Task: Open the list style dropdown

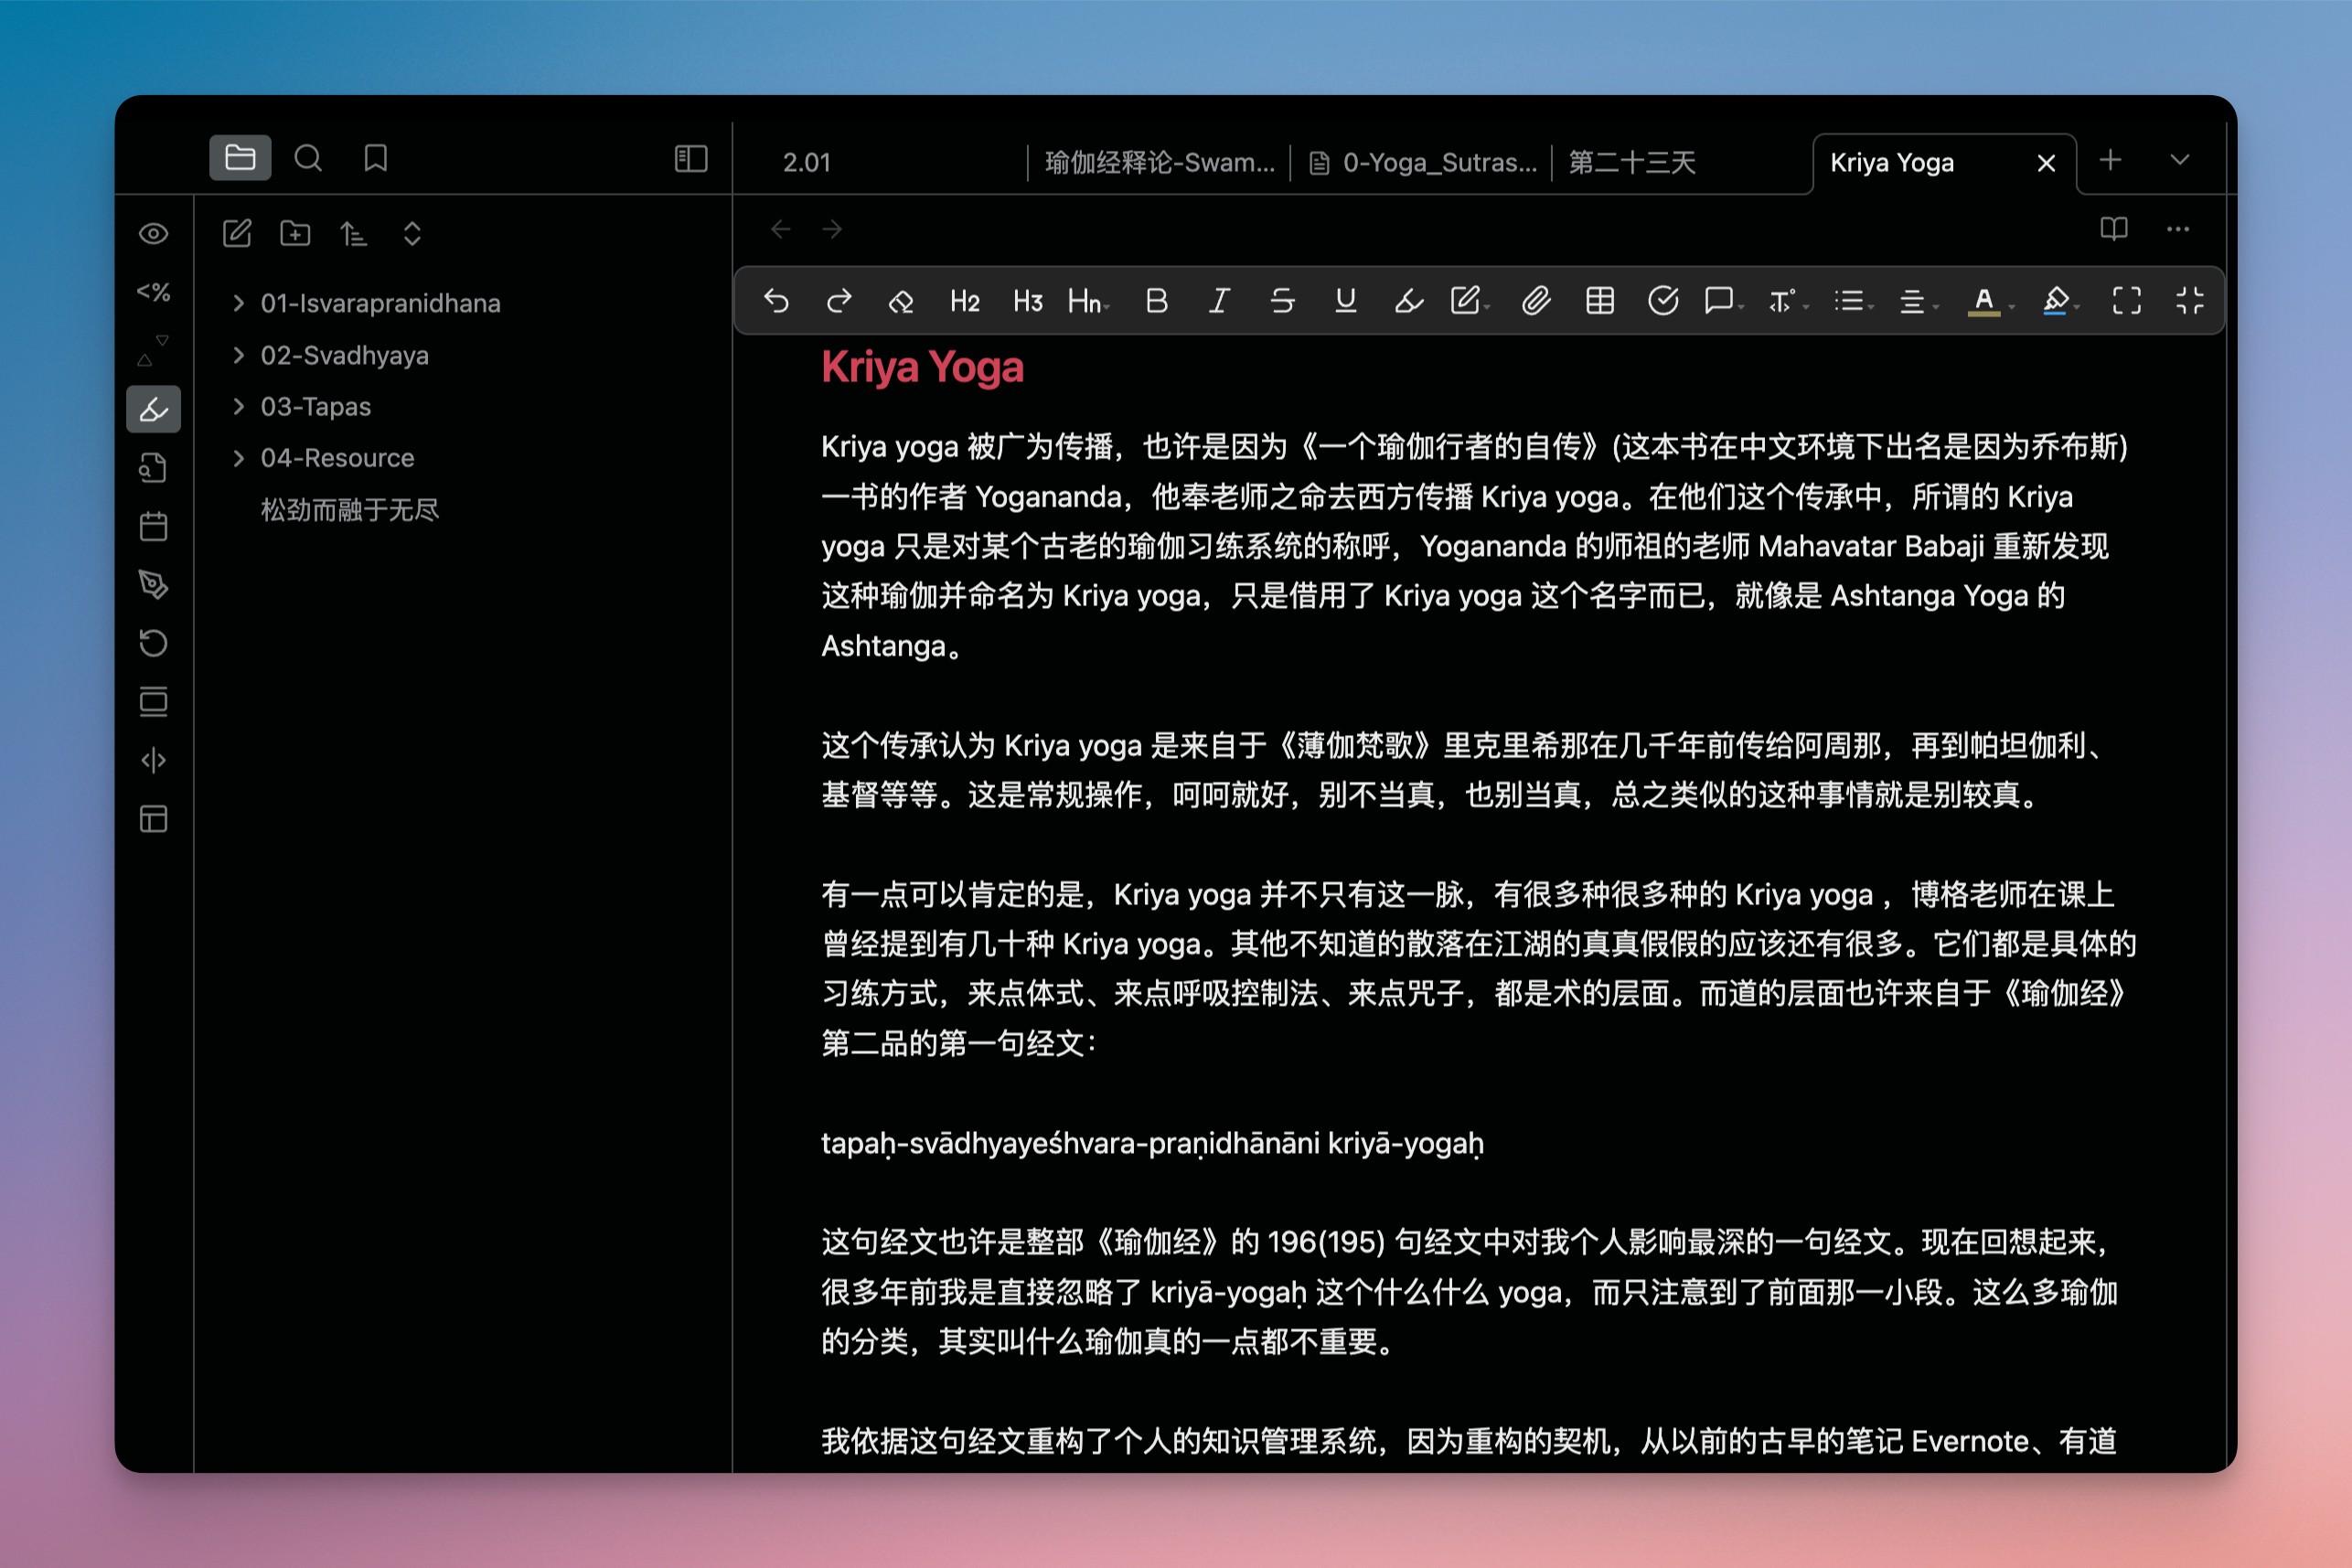Action: (1853, 300)
